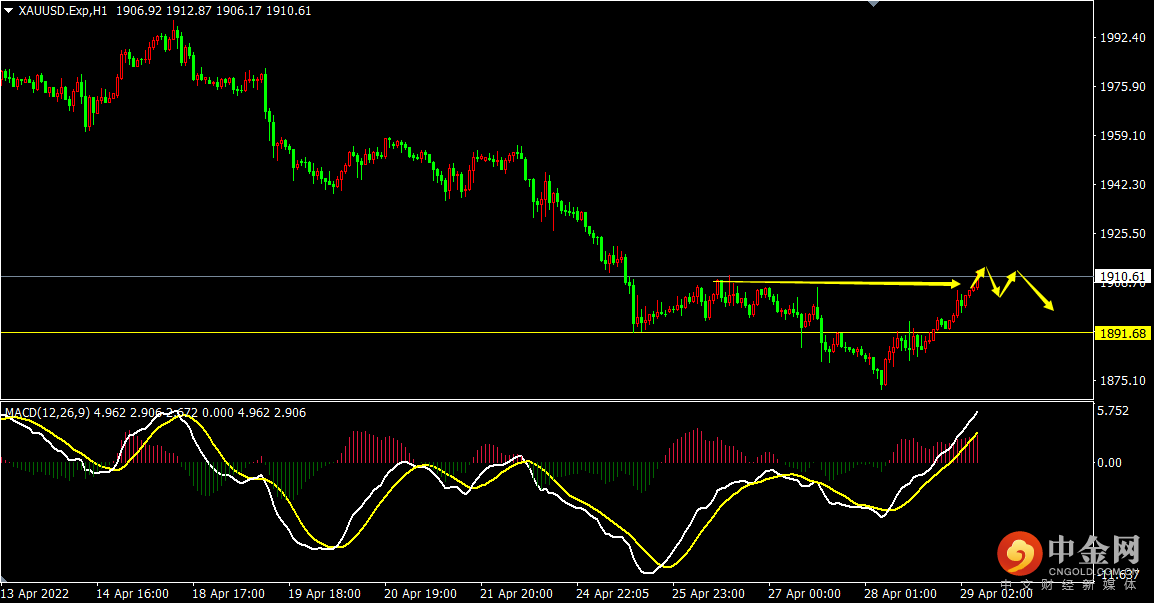Viewport: 1154px width, 603px height.
Task: Click the CNGOLD orange logo icon
Action: [x=1019, y=553]
